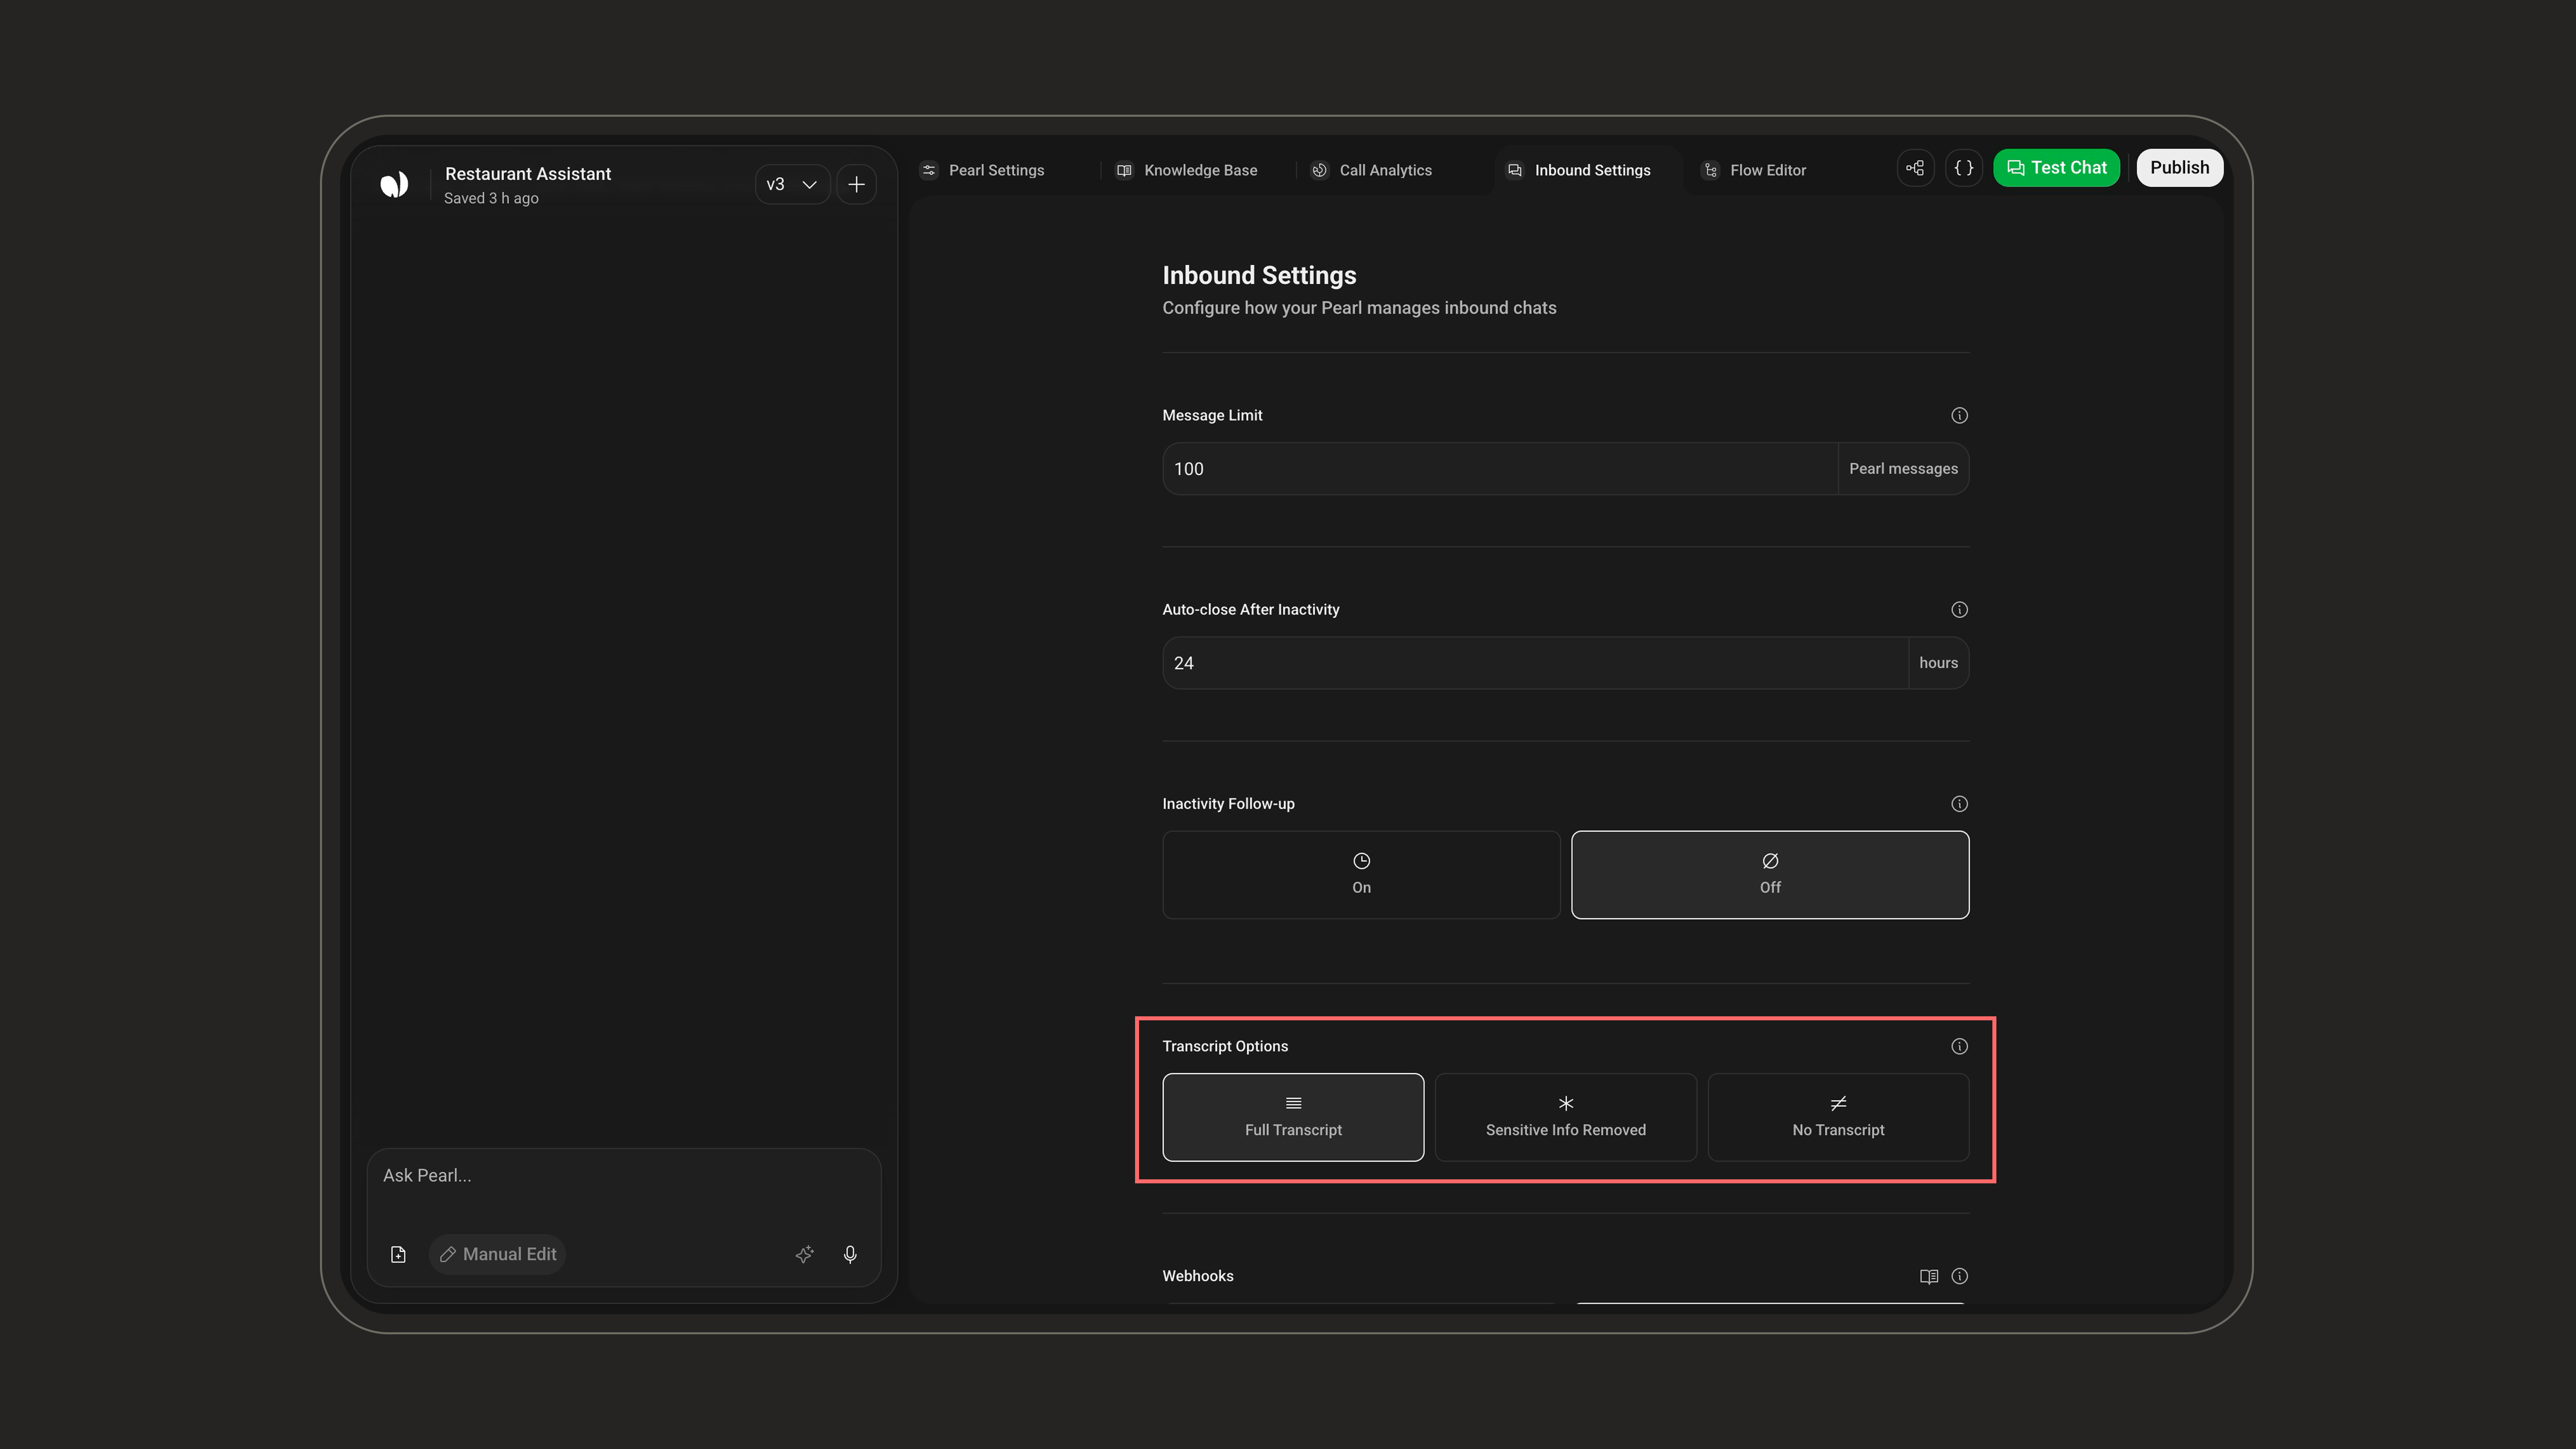Select the Full Transcript option
The image size is (2576, 1449).
1293,1117
